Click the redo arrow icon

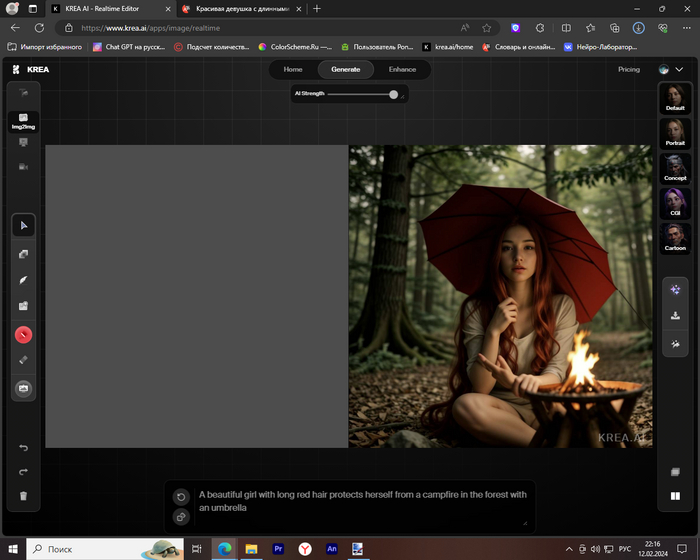point(23,471)
